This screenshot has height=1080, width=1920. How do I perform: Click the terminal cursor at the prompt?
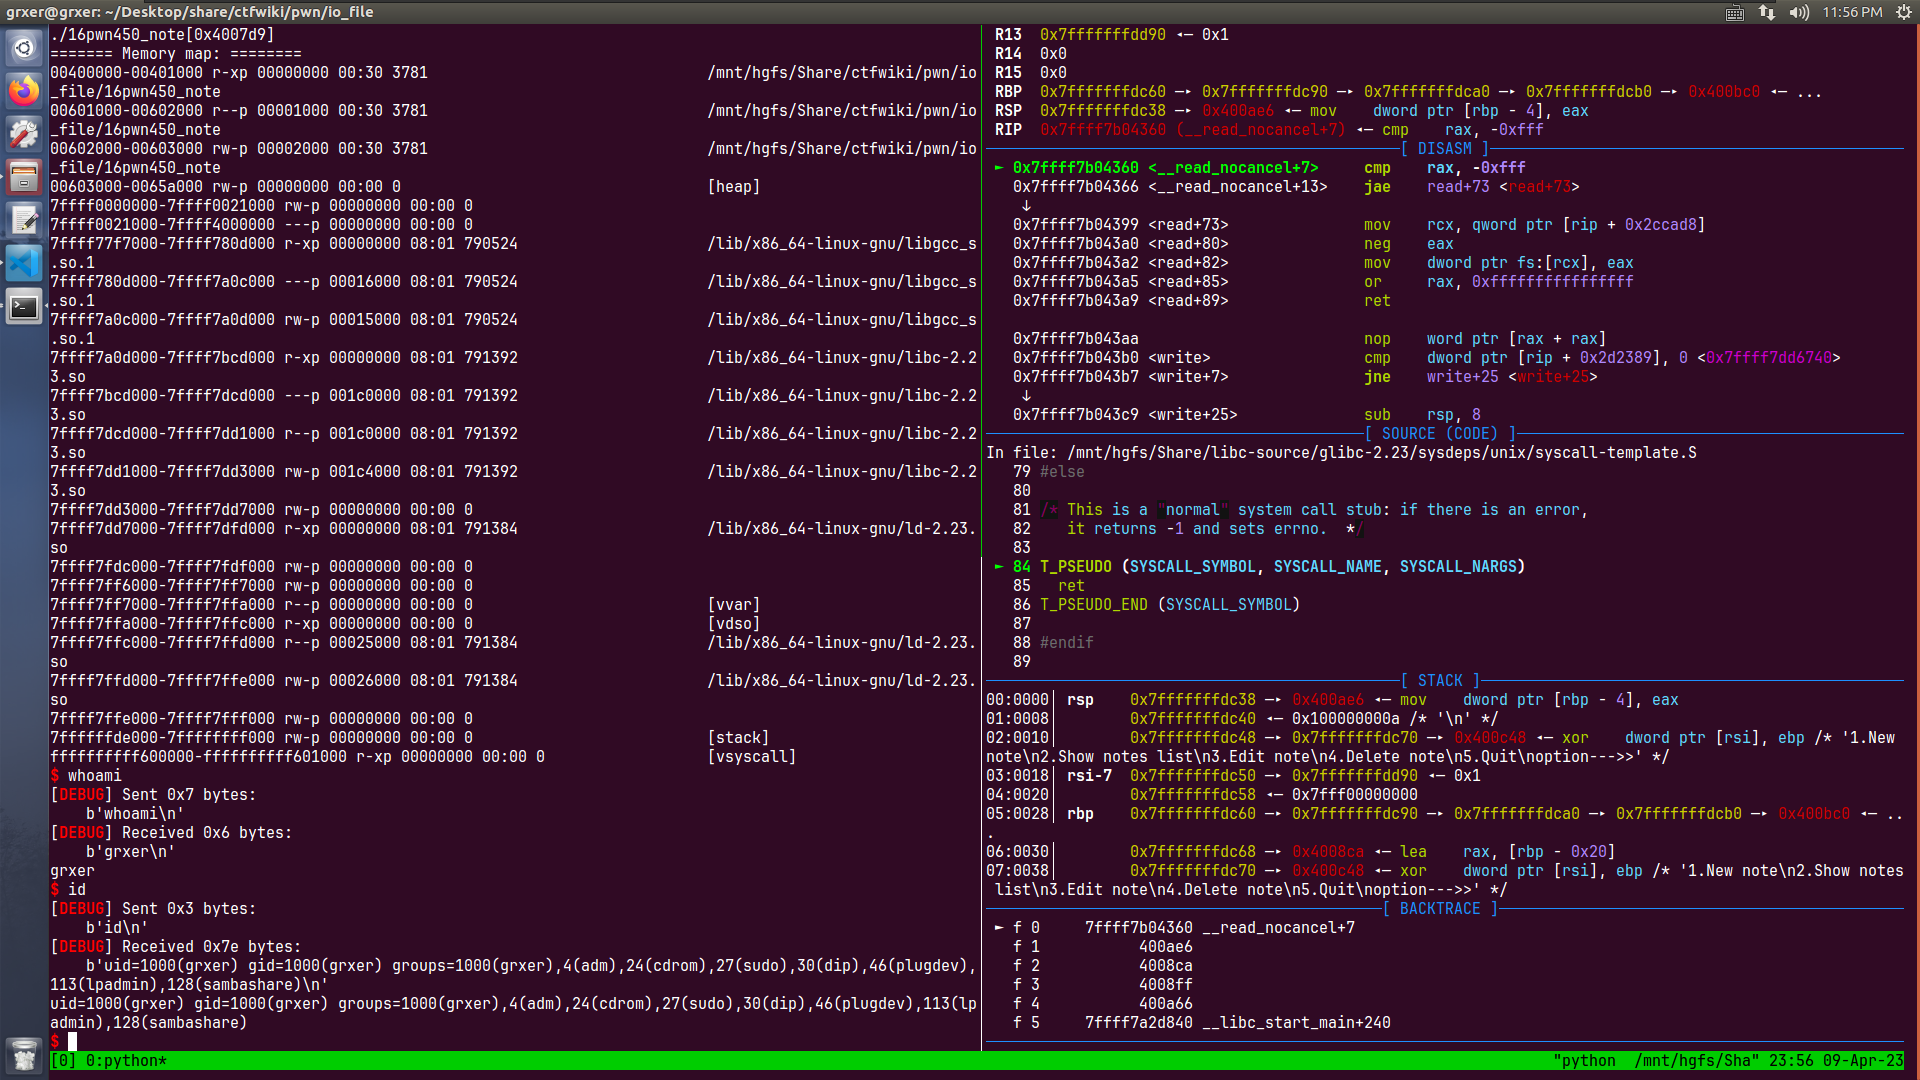pos(72,1042)
